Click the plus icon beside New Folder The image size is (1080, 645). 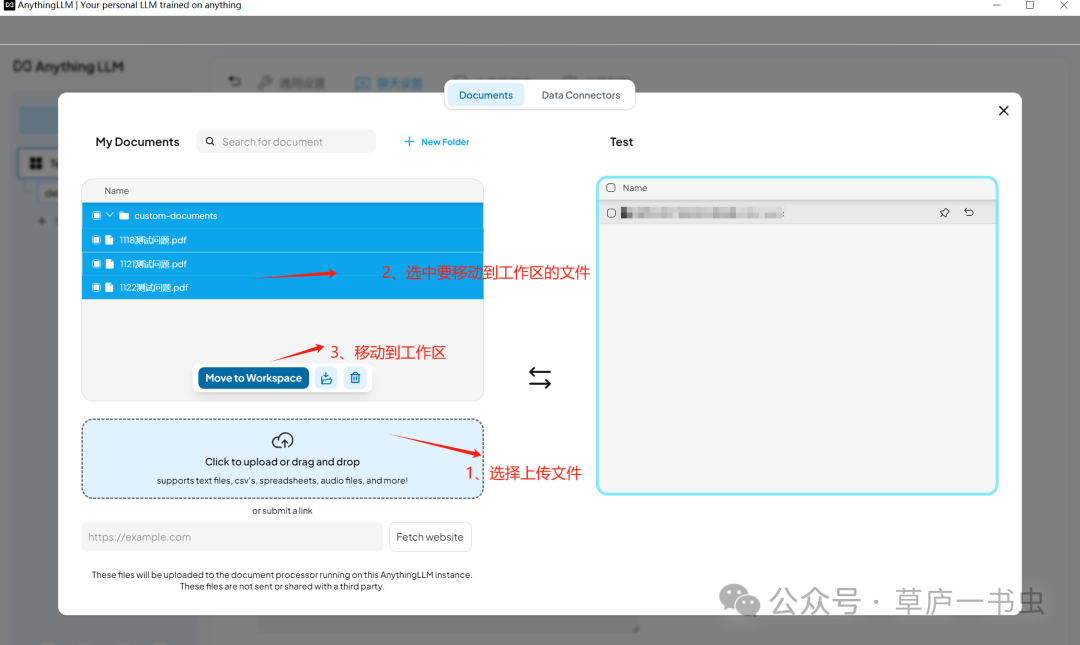pyautogui.click(x=409, y=141)
